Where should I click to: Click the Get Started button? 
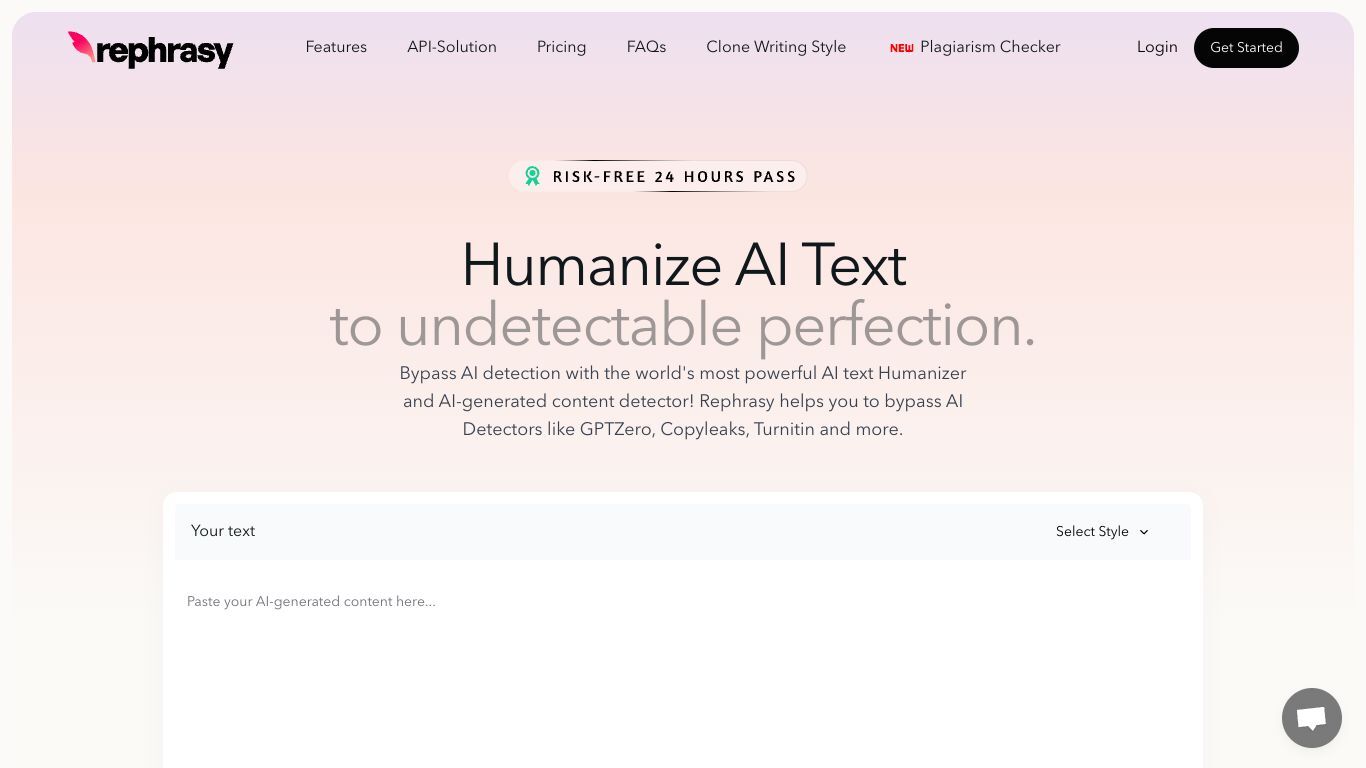click(1246, 48)
